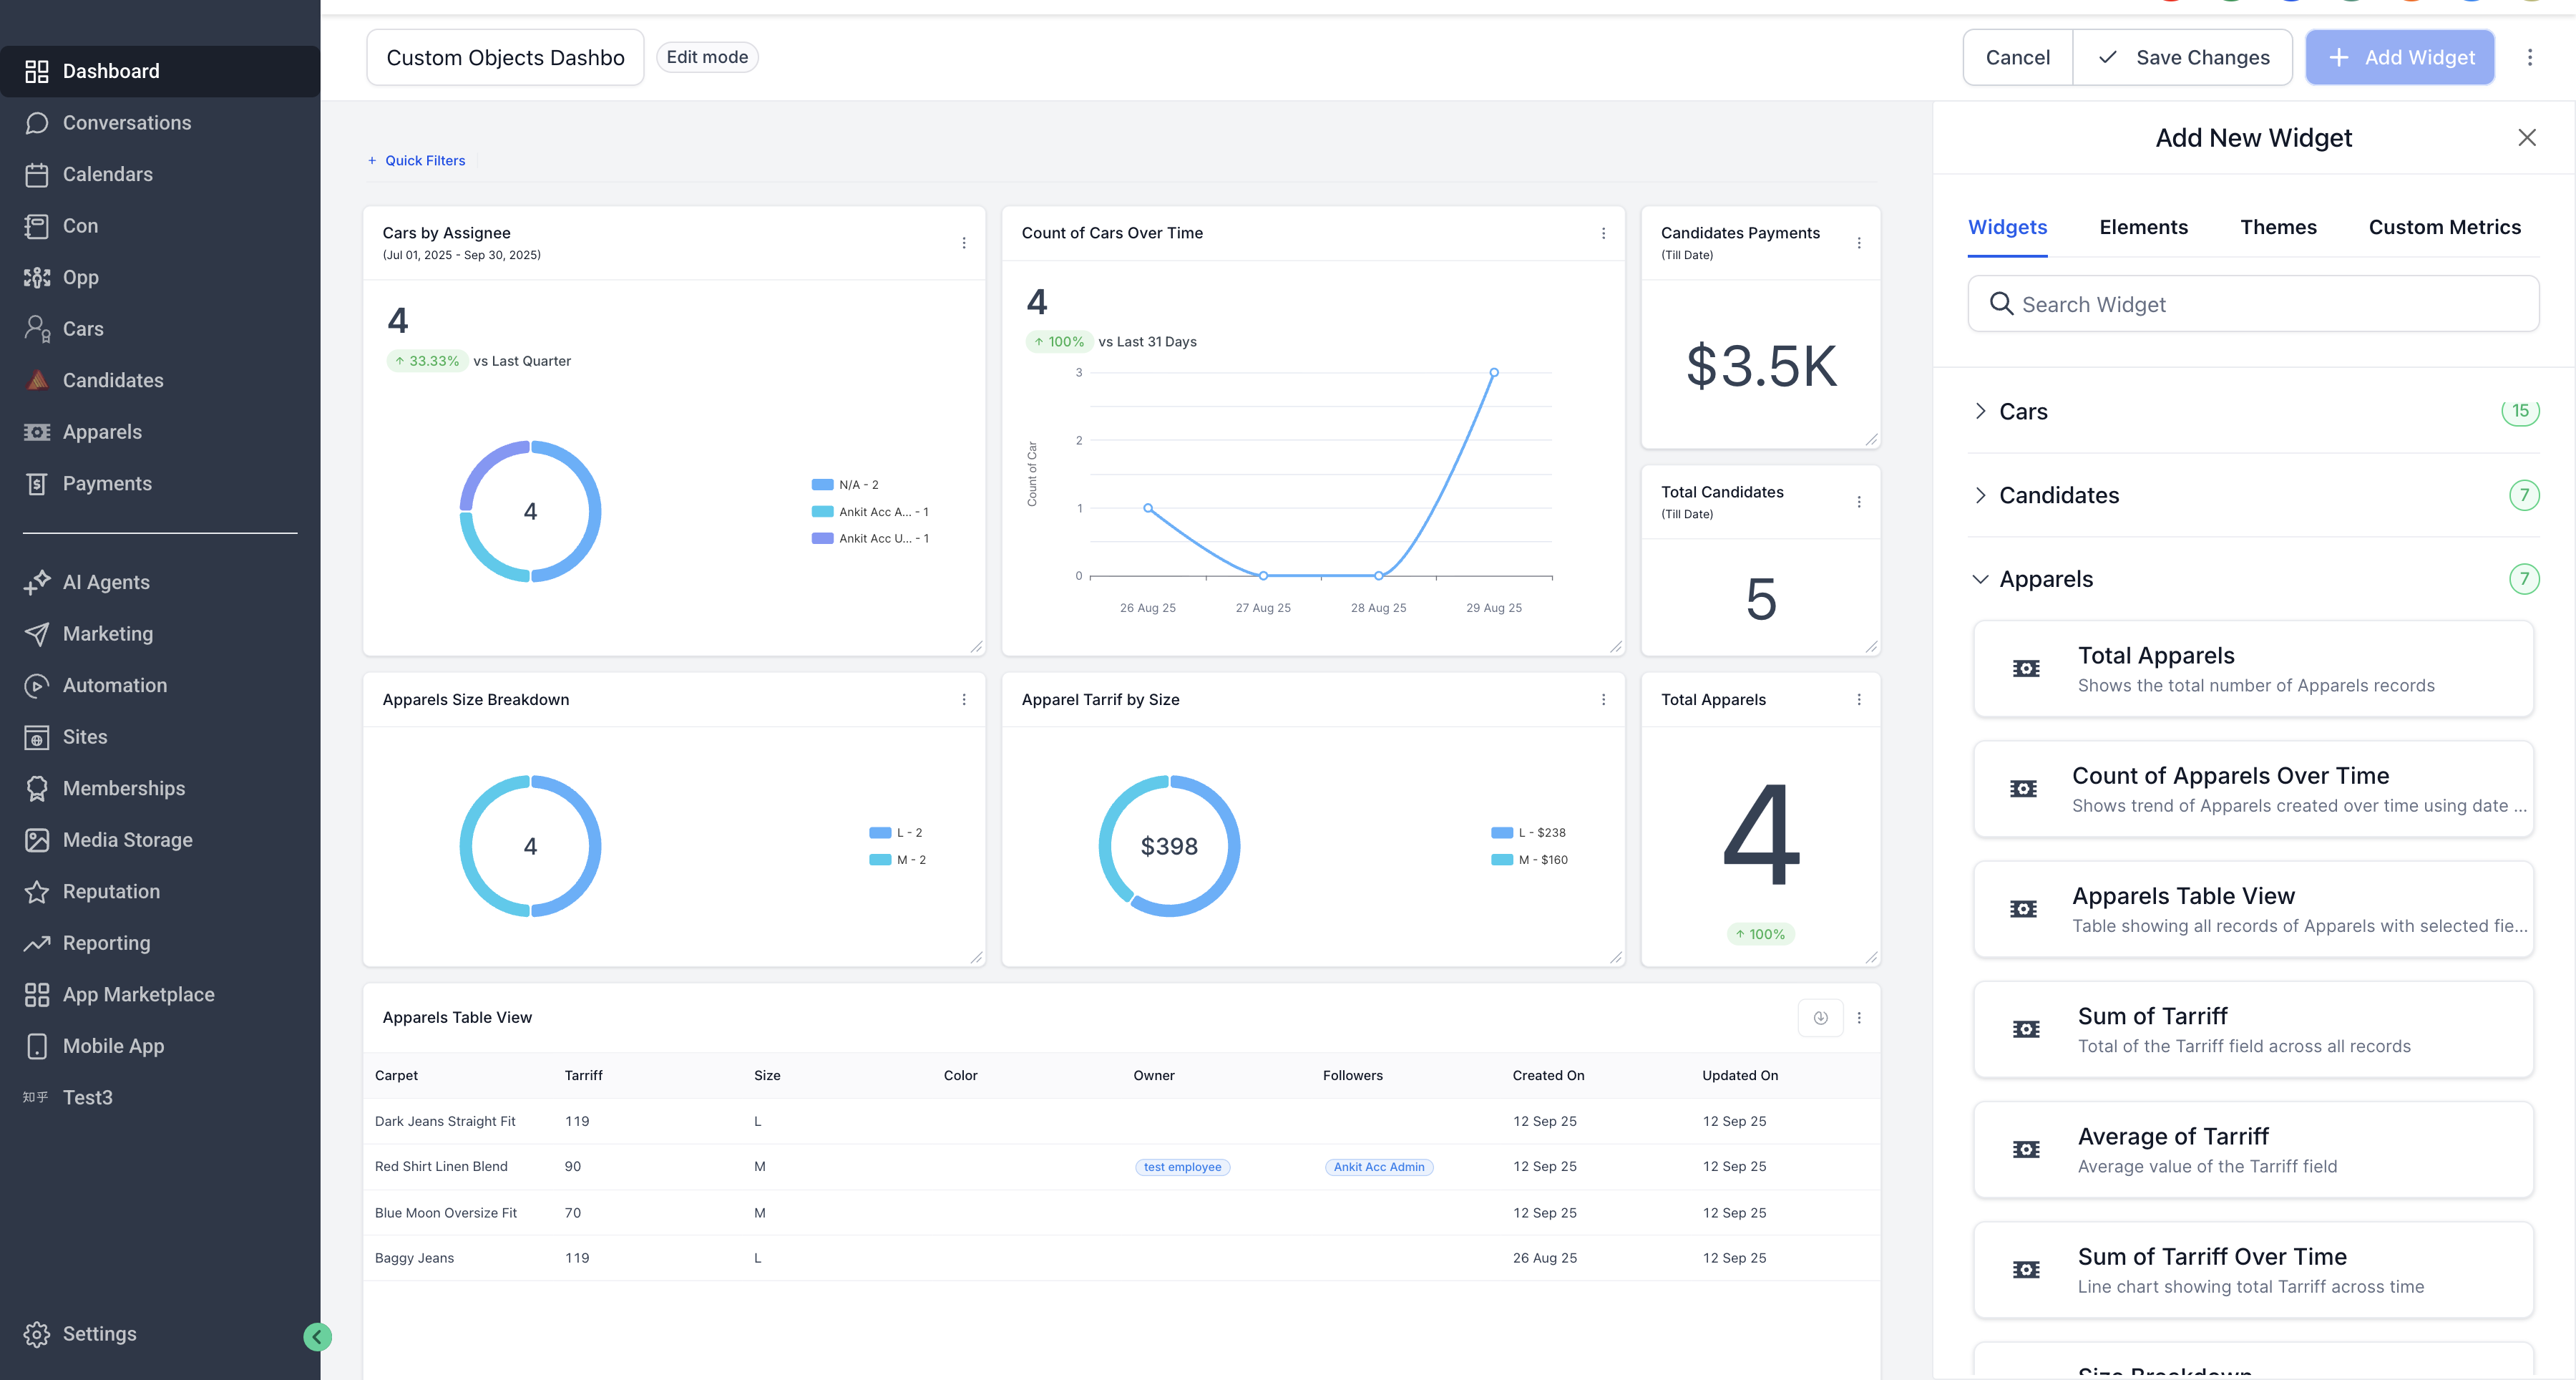Viewport: 2576px width, 1380px height.
Task: Open the Candidates section icon
Action: [x=37, y=380]
